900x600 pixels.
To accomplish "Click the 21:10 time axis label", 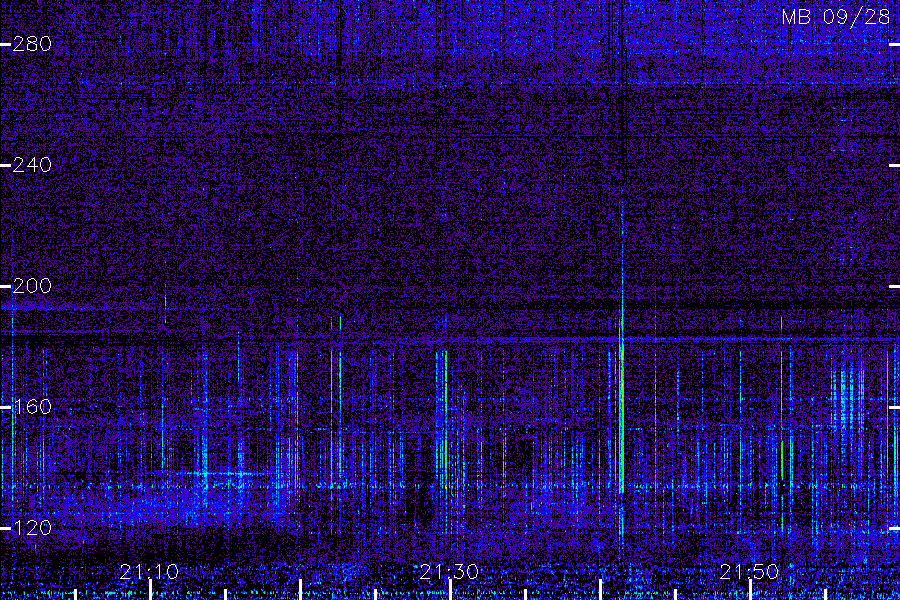I will 150,571.
